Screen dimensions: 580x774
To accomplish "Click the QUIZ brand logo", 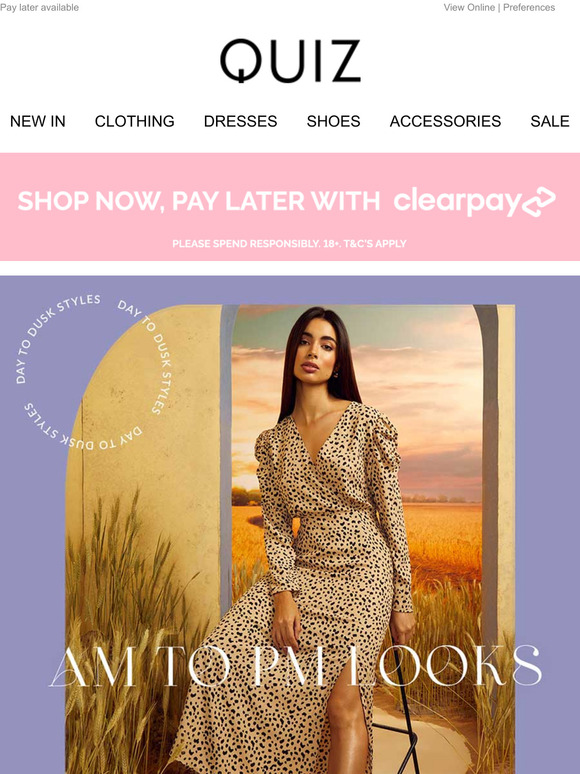I will 290,60.
